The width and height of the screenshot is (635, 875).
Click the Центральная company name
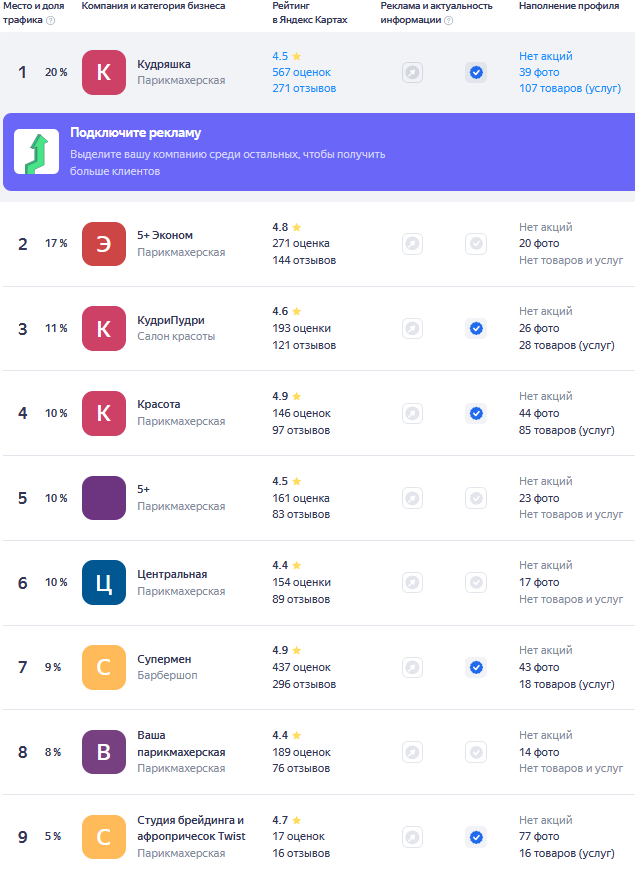[172, 574]
